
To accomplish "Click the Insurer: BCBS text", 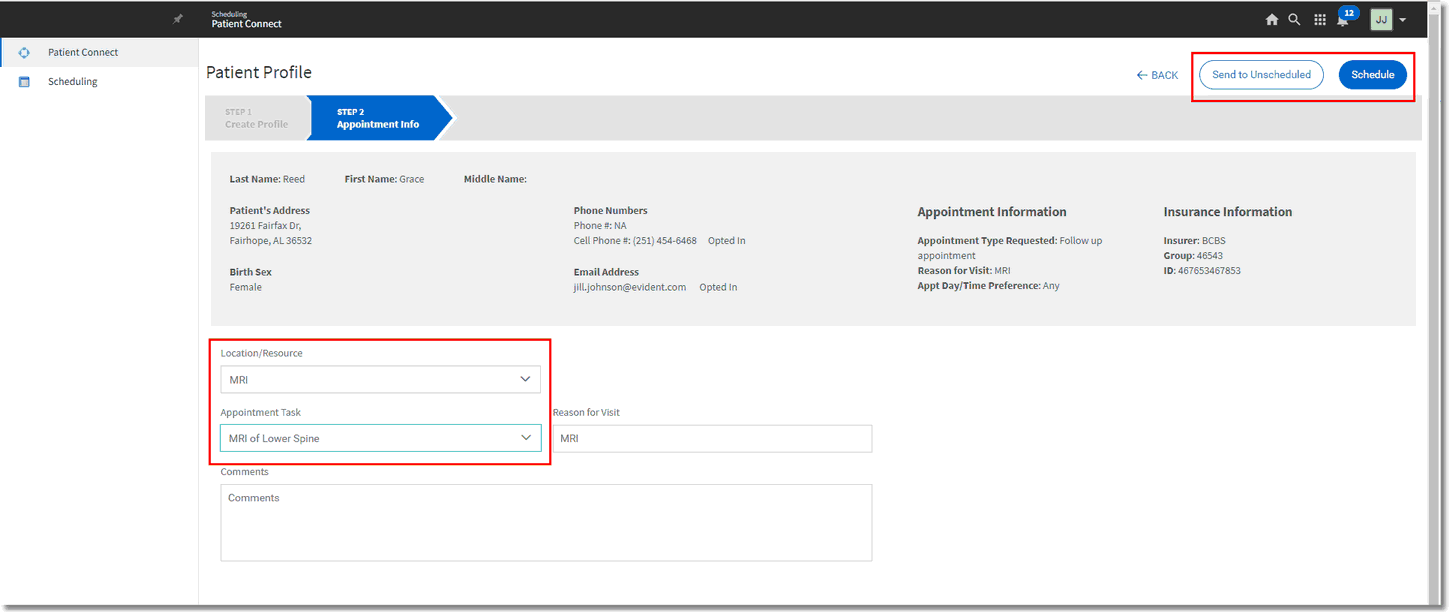I will tap(1194, 241).
